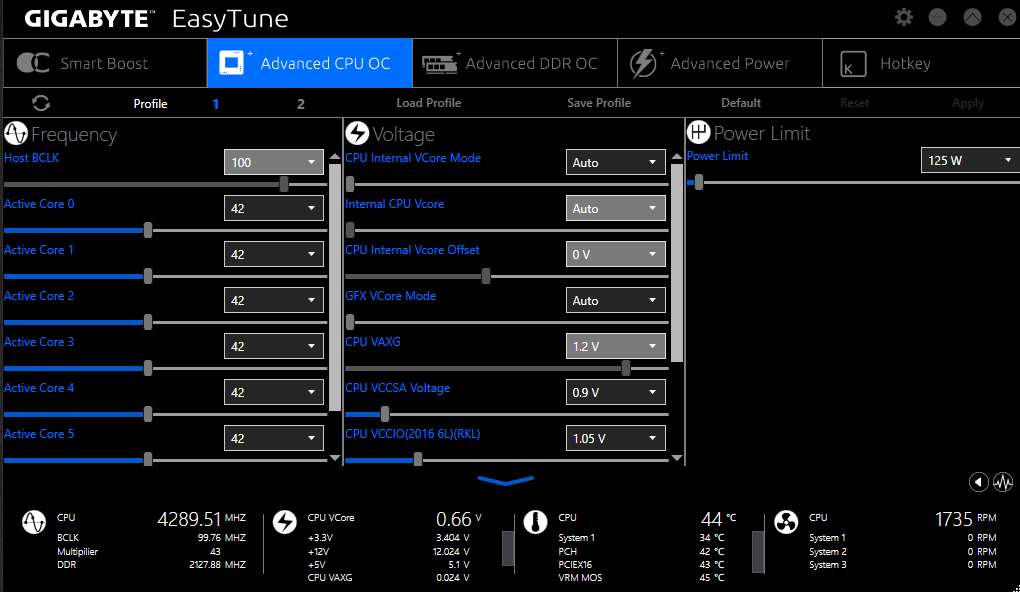Switch to the Advanced DDR OC tab
The height and width of the screenshot is (592, 1020).
(x=515, y=63)
